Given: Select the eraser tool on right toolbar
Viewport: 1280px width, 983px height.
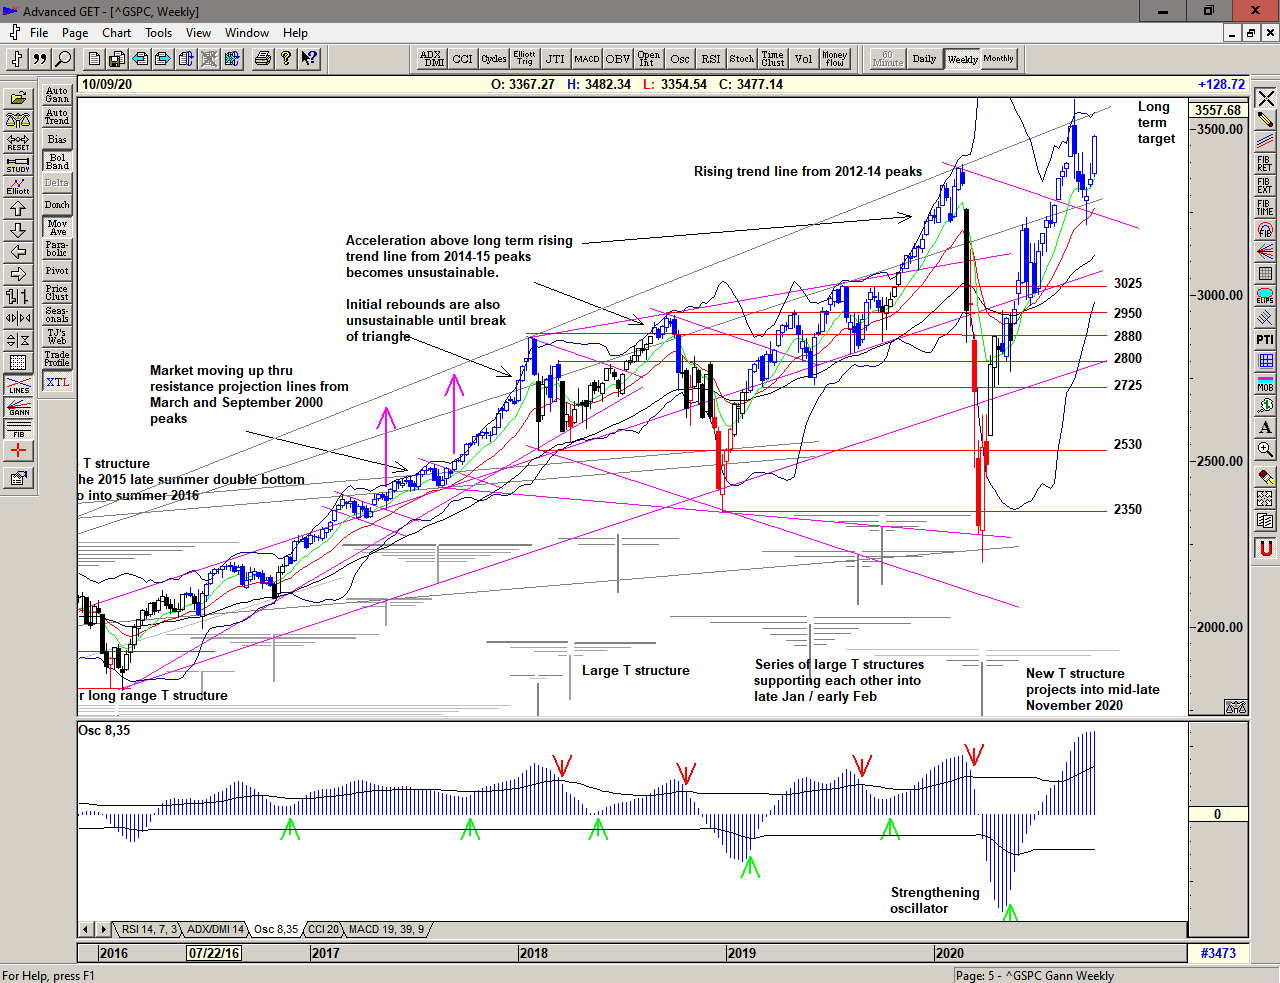Looking at the screenshot, I should 1265,477.
